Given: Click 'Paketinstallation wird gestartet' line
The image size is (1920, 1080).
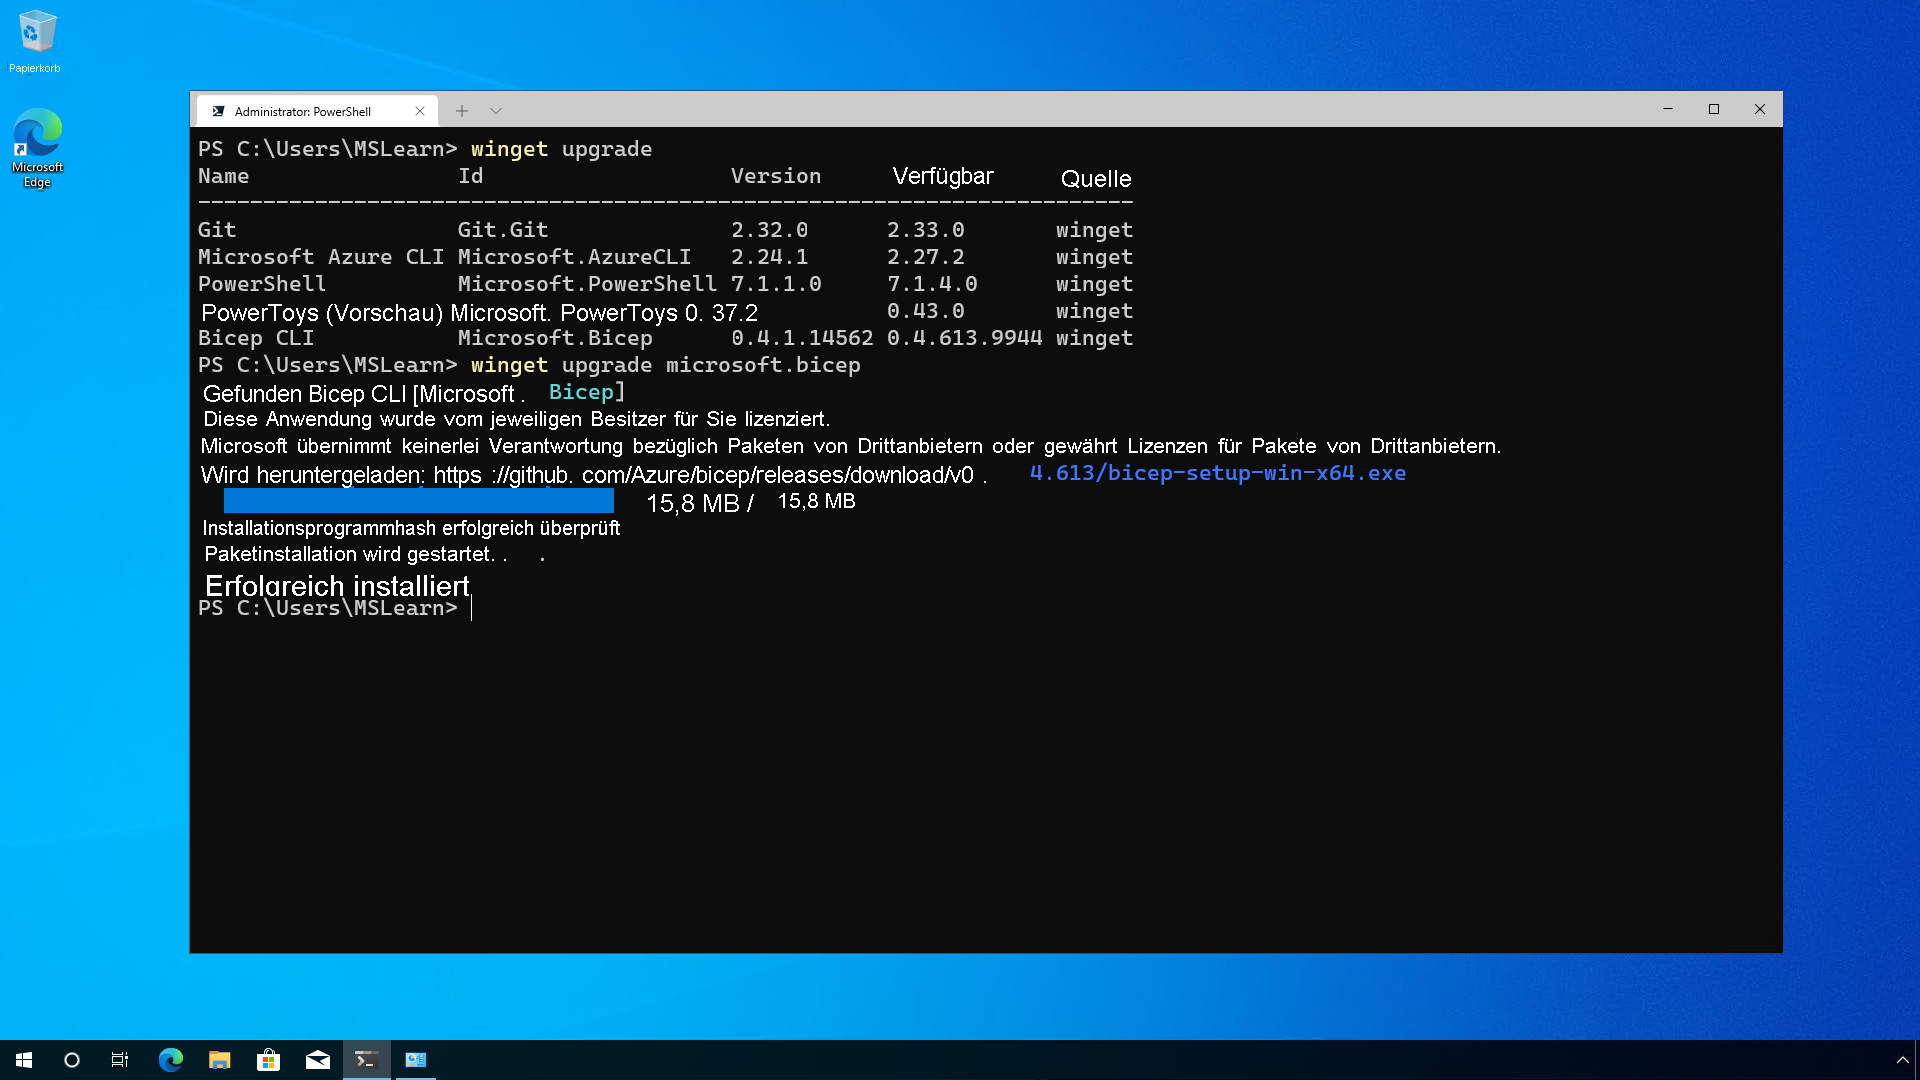Looking at the screenshot, I should tap(356, 554).
